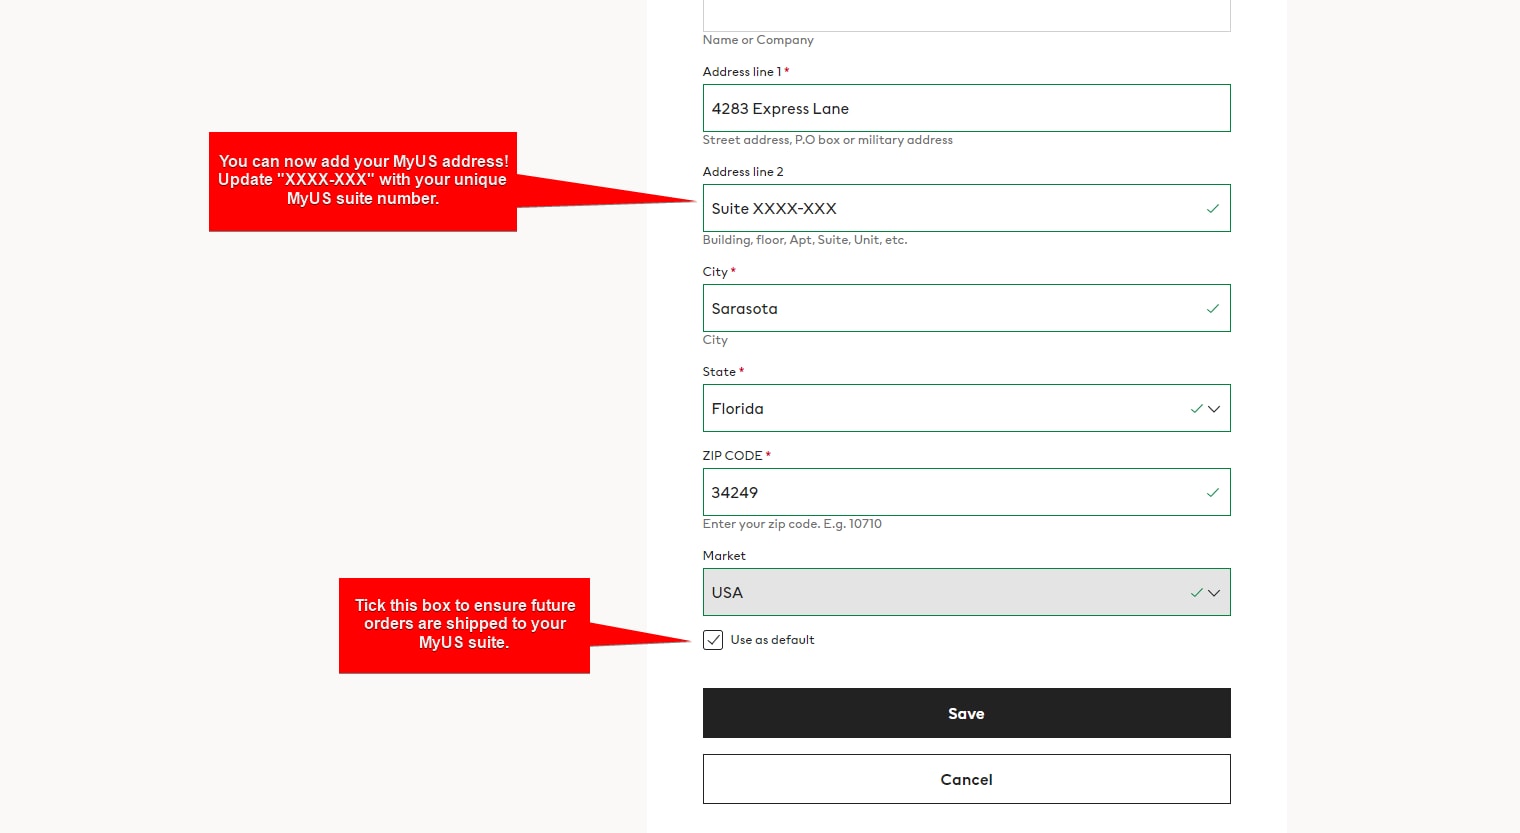Click the "State" field label
The height and width of the screenshot is (833, 1520).
point(719,372)
